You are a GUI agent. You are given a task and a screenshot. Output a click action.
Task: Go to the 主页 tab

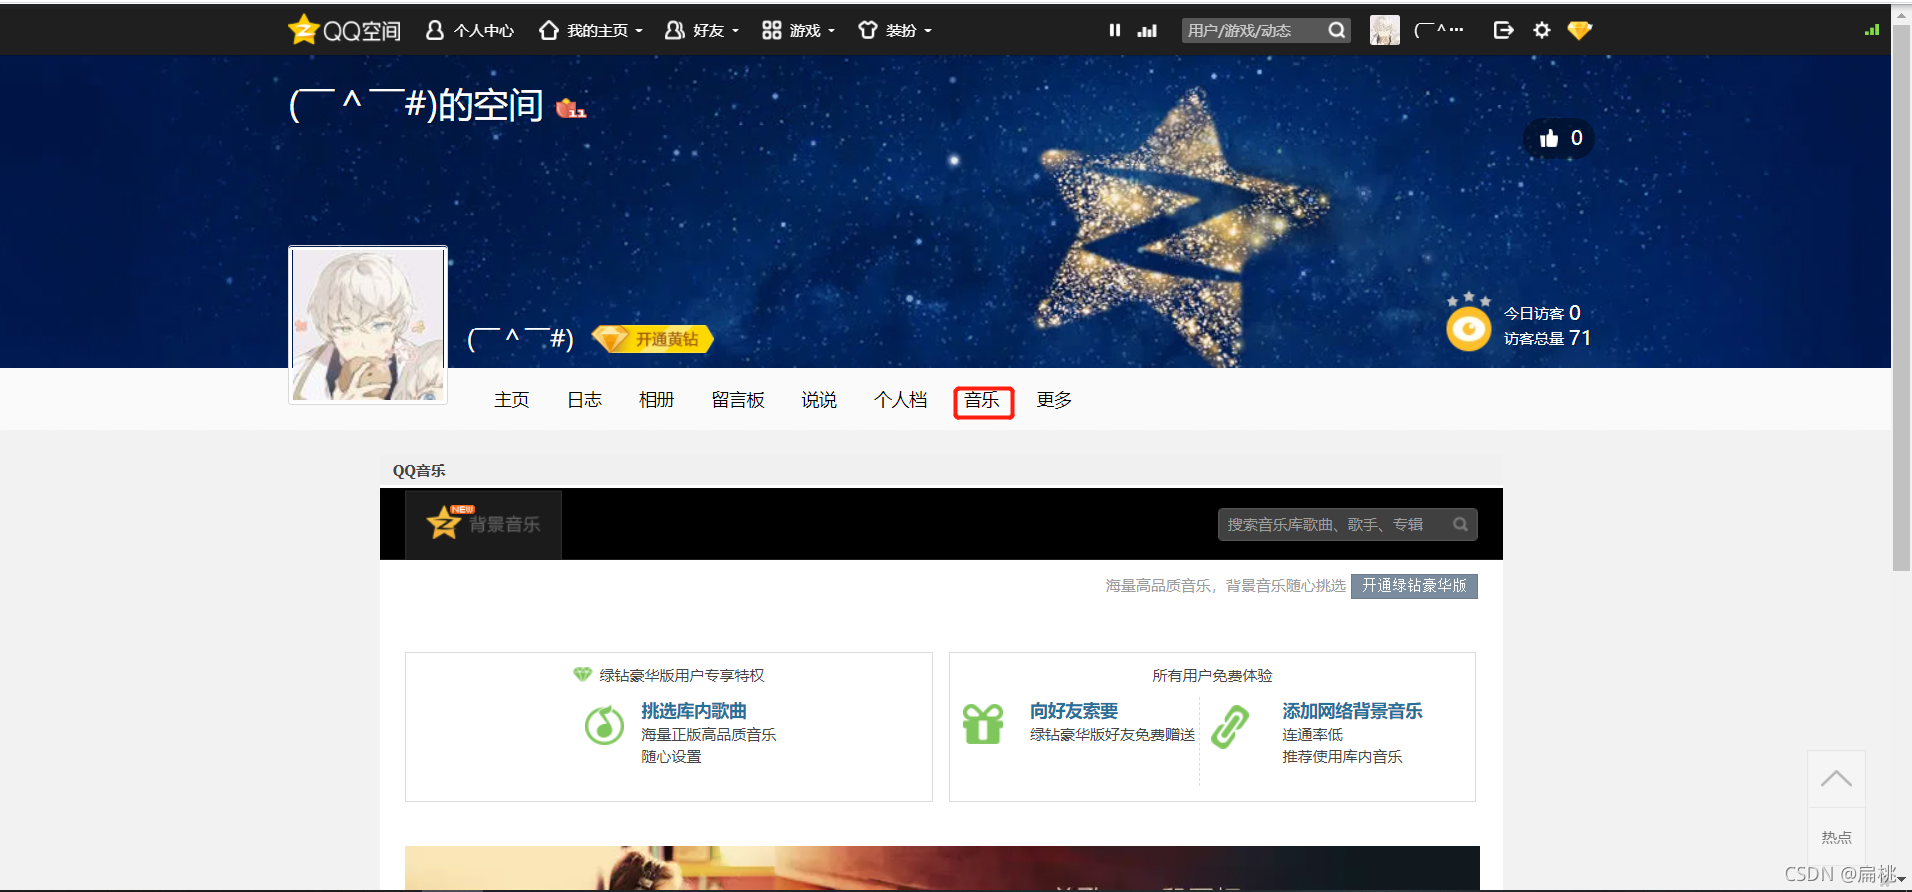coord(512,400)
